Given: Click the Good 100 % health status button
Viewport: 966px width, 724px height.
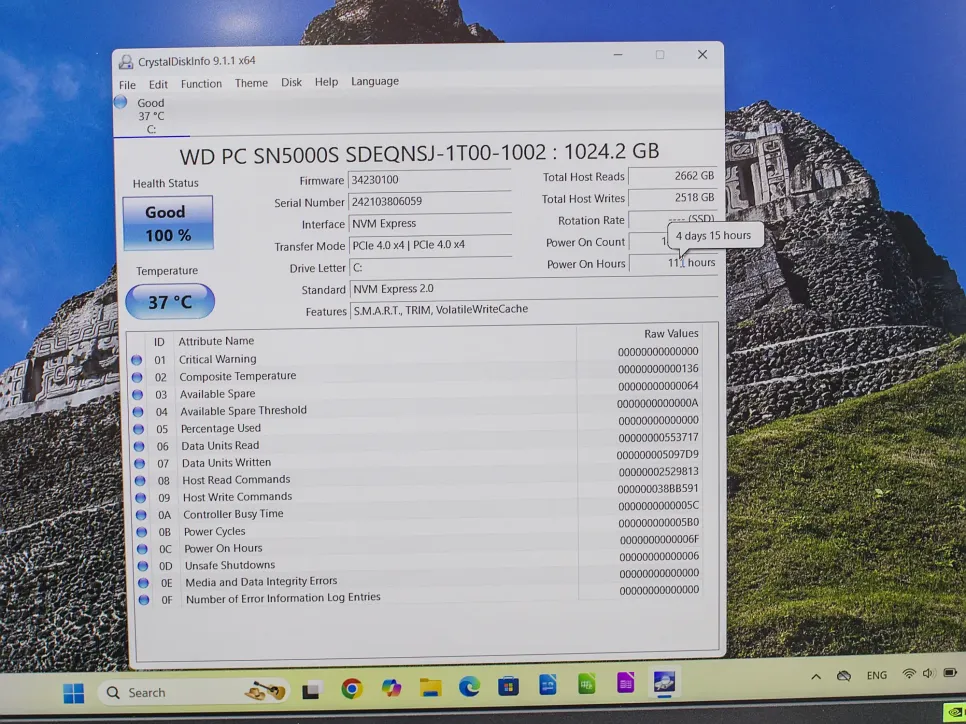Looking at the screenshot, I should click(167, 223).
